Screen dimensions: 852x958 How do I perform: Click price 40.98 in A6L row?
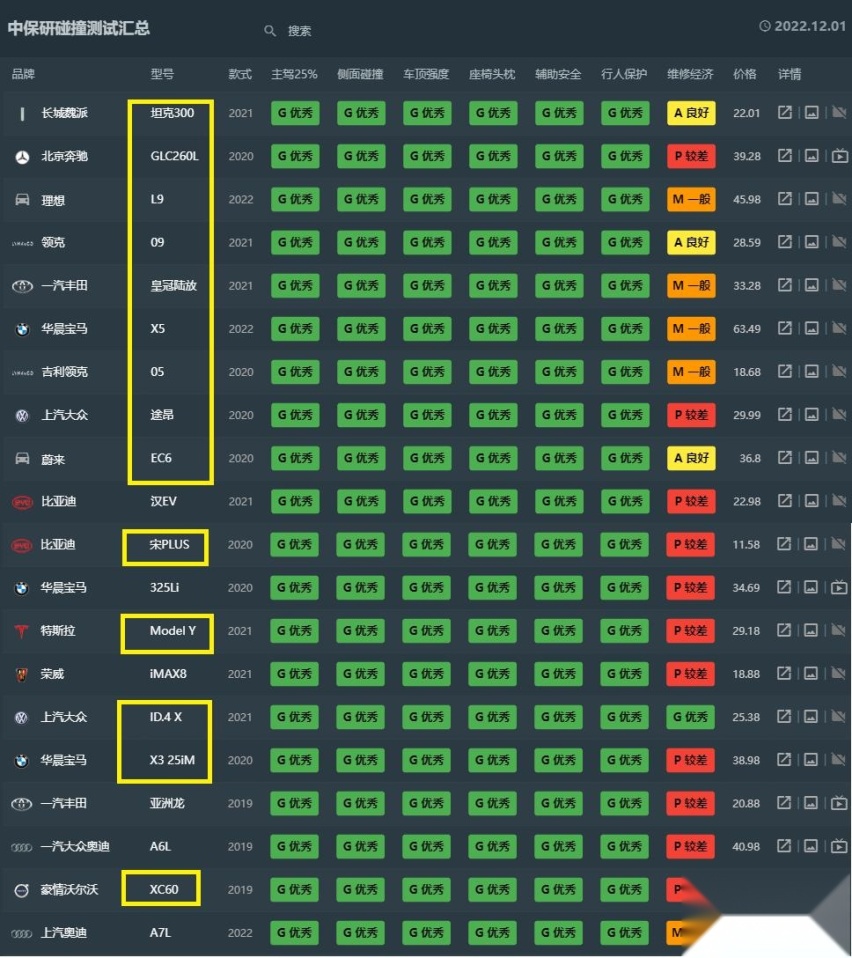click(746, 846)
